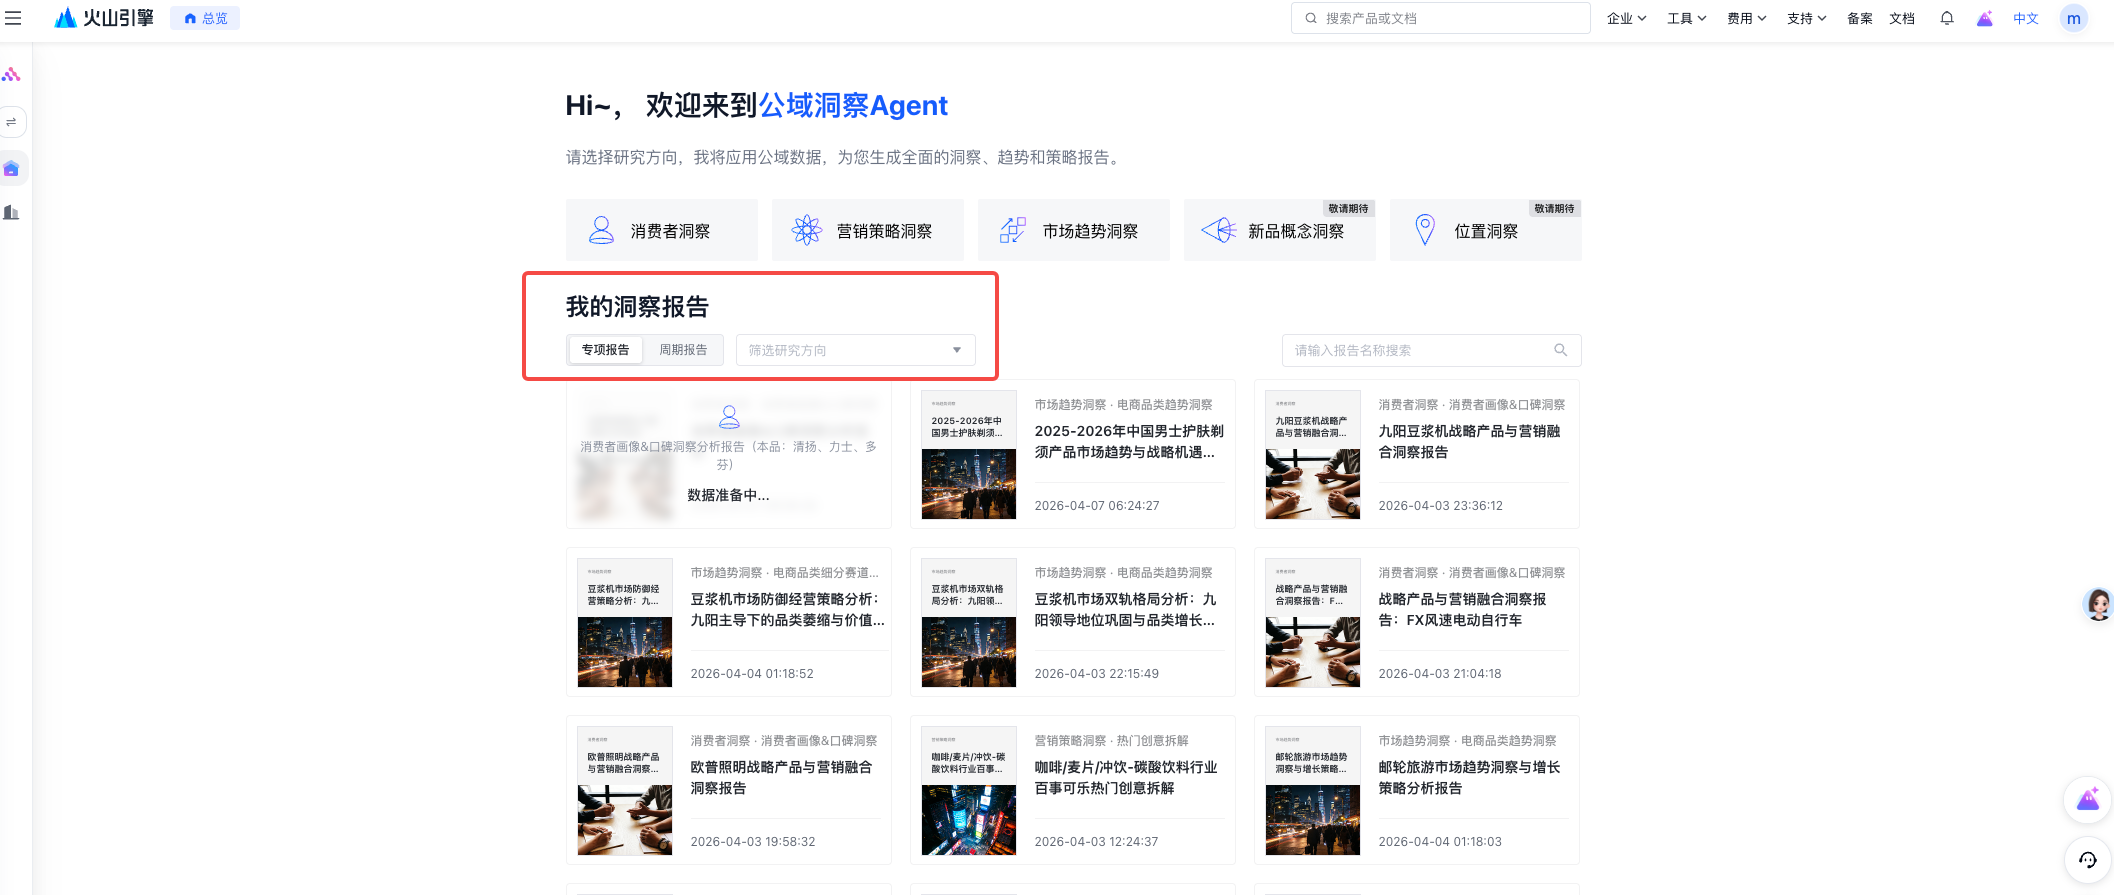
Task: Select the 市场趋势洞察 research direction
Action: [x=1074, y=230]
